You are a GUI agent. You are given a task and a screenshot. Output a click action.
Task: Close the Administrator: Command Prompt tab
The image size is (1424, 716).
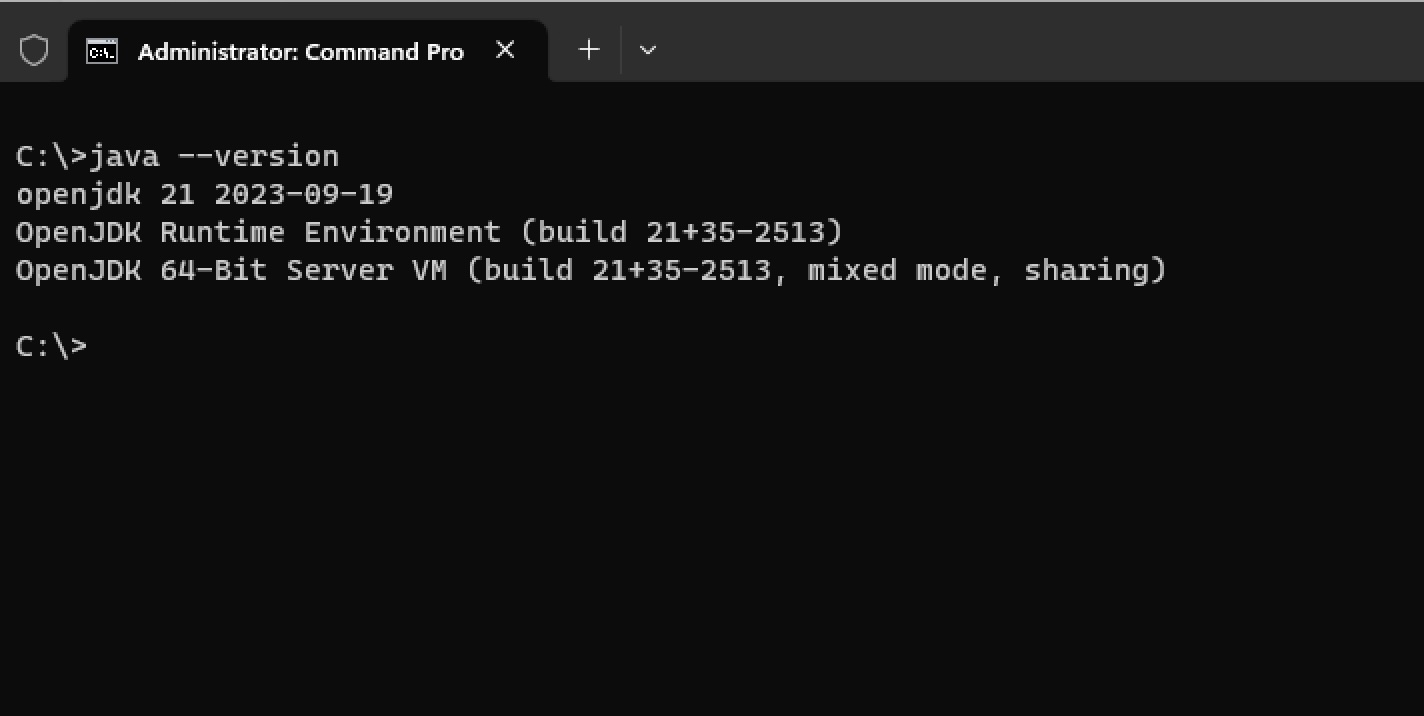pyautogui.click(x=505, y=50)
